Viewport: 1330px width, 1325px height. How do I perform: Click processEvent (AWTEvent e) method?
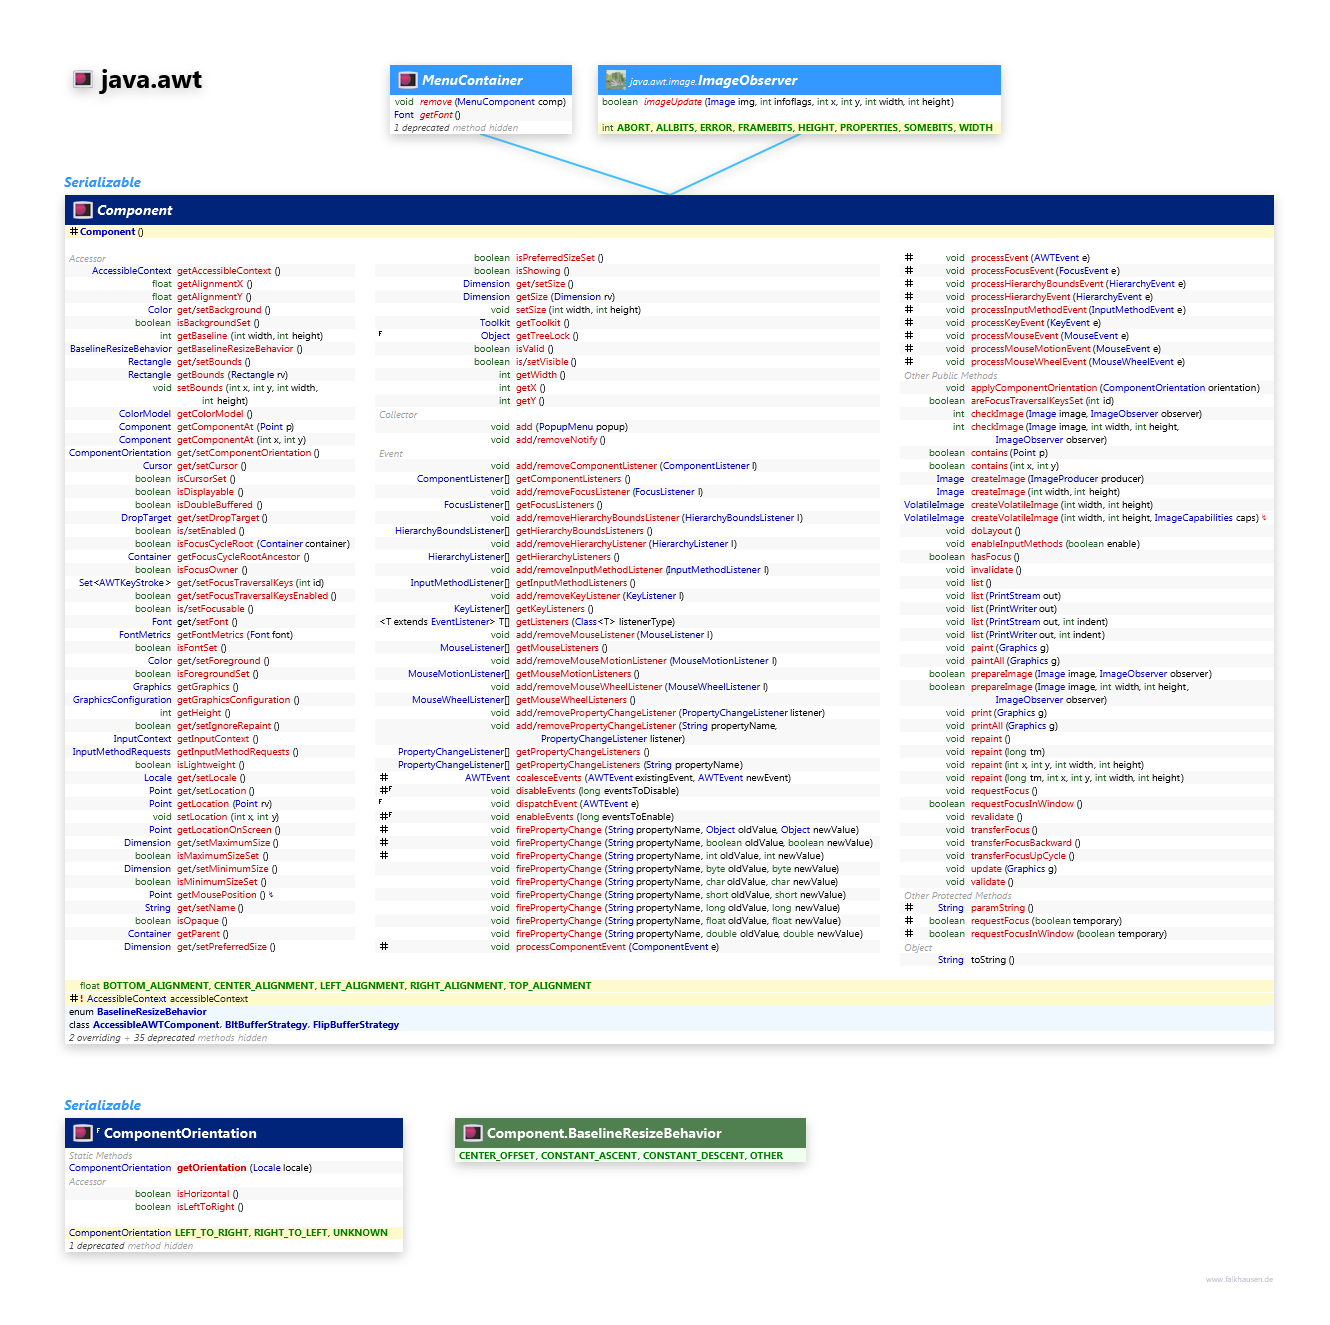pyautogui.click(x=1030, y=258)
